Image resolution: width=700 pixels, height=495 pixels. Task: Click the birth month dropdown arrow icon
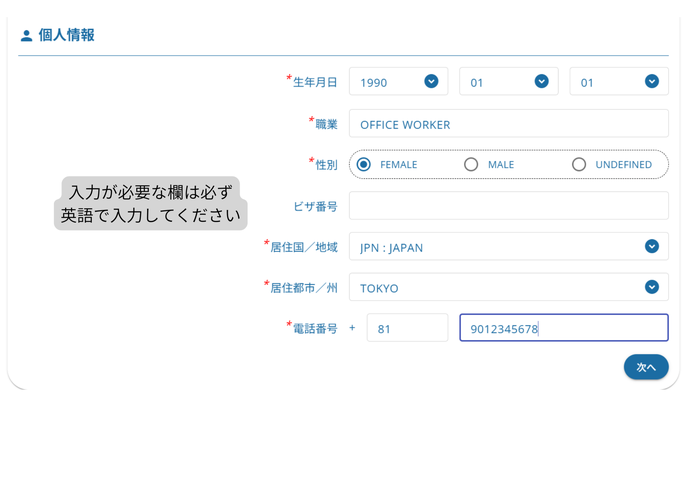[541, 82]
